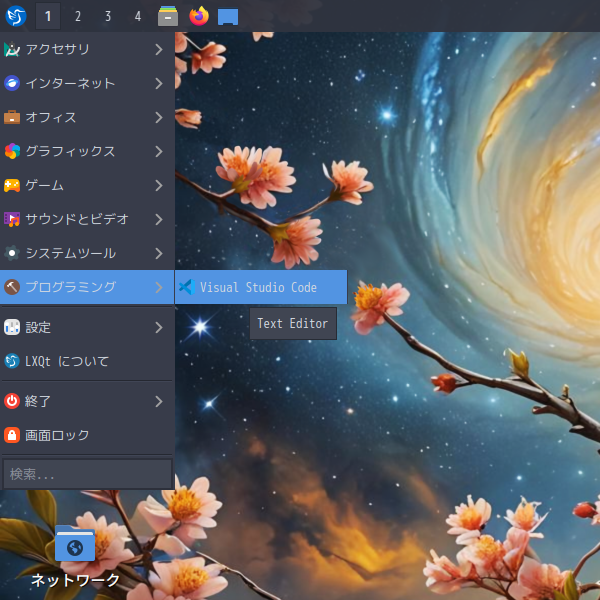Screen dimensions: 600x600
Task: Click the blue show desktop icon
Action: (x=228, y=17)
